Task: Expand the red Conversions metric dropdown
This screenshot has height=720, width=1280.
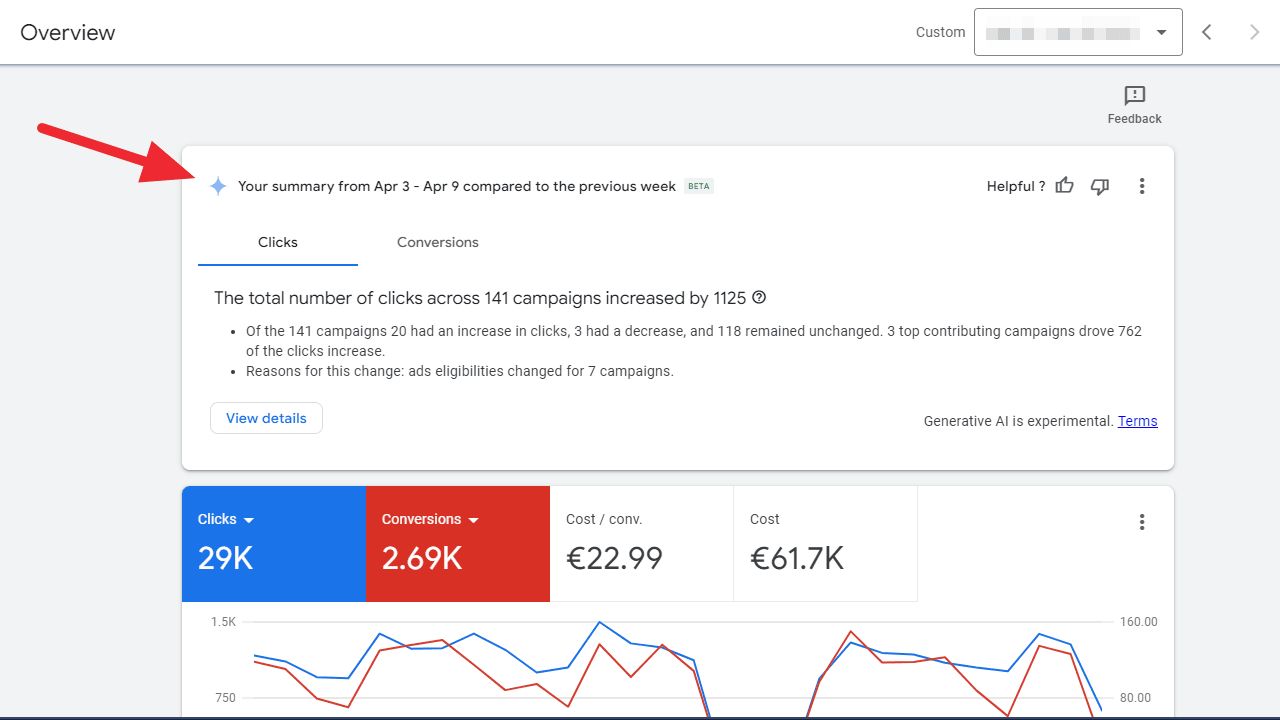Action: [x=473, y=520]
